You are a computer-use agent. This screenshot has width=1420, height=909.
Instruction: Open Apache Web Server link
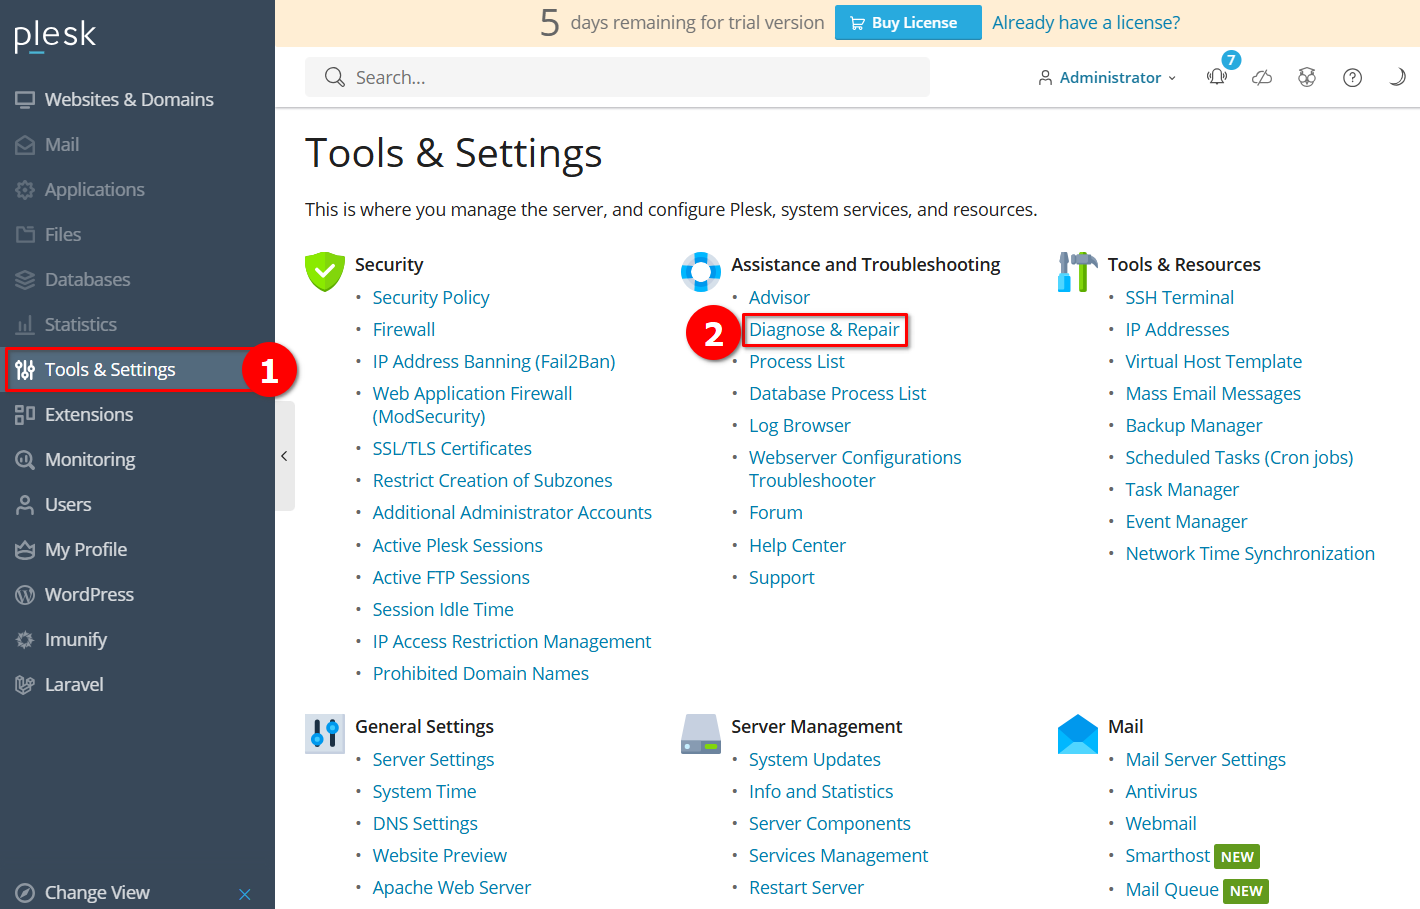click(x=452, y=887)
